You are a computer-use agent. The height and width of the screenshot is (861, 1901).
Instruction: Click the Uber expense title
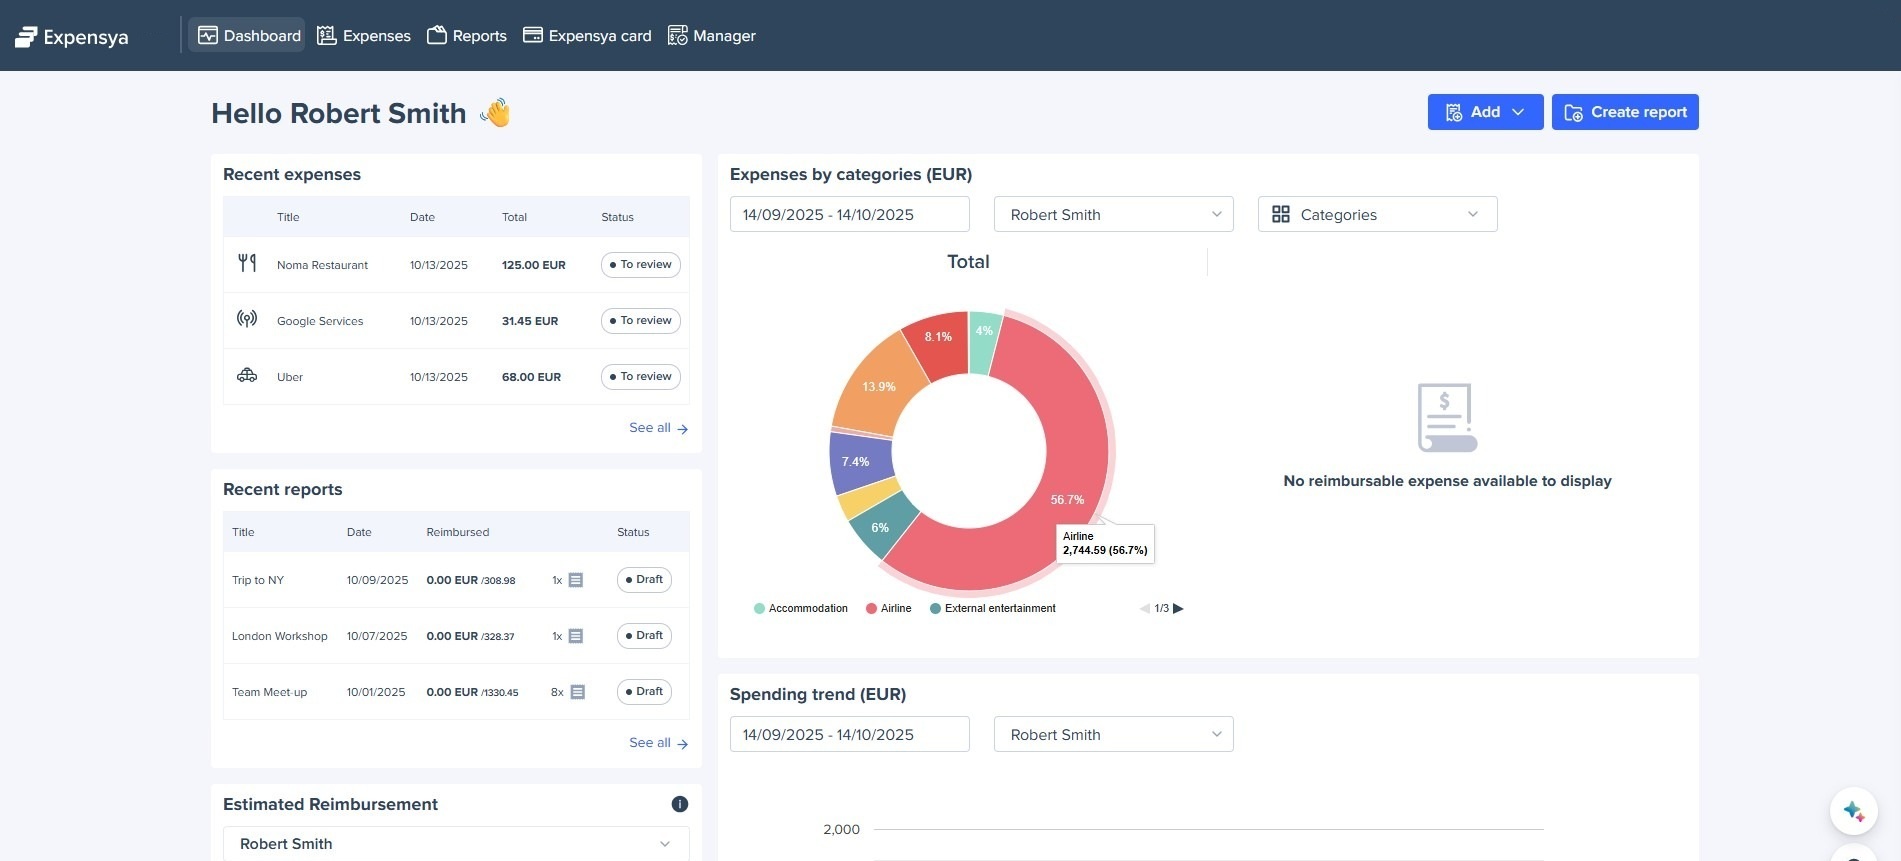click(290, 377)
